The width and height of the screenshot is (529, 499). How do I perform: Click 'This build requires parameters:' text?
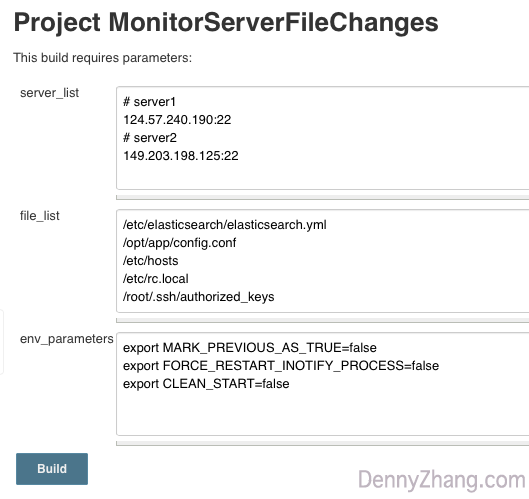[103, 58]
